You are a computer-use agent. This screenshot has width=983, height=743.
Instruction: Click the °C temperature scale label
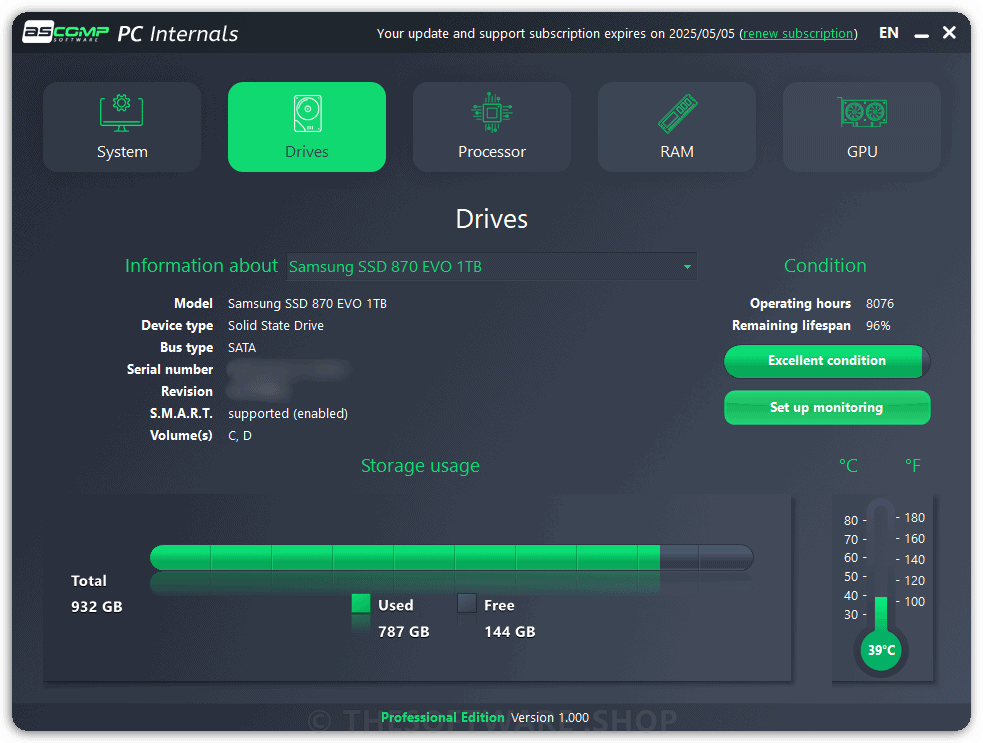[x=848, y=466]
